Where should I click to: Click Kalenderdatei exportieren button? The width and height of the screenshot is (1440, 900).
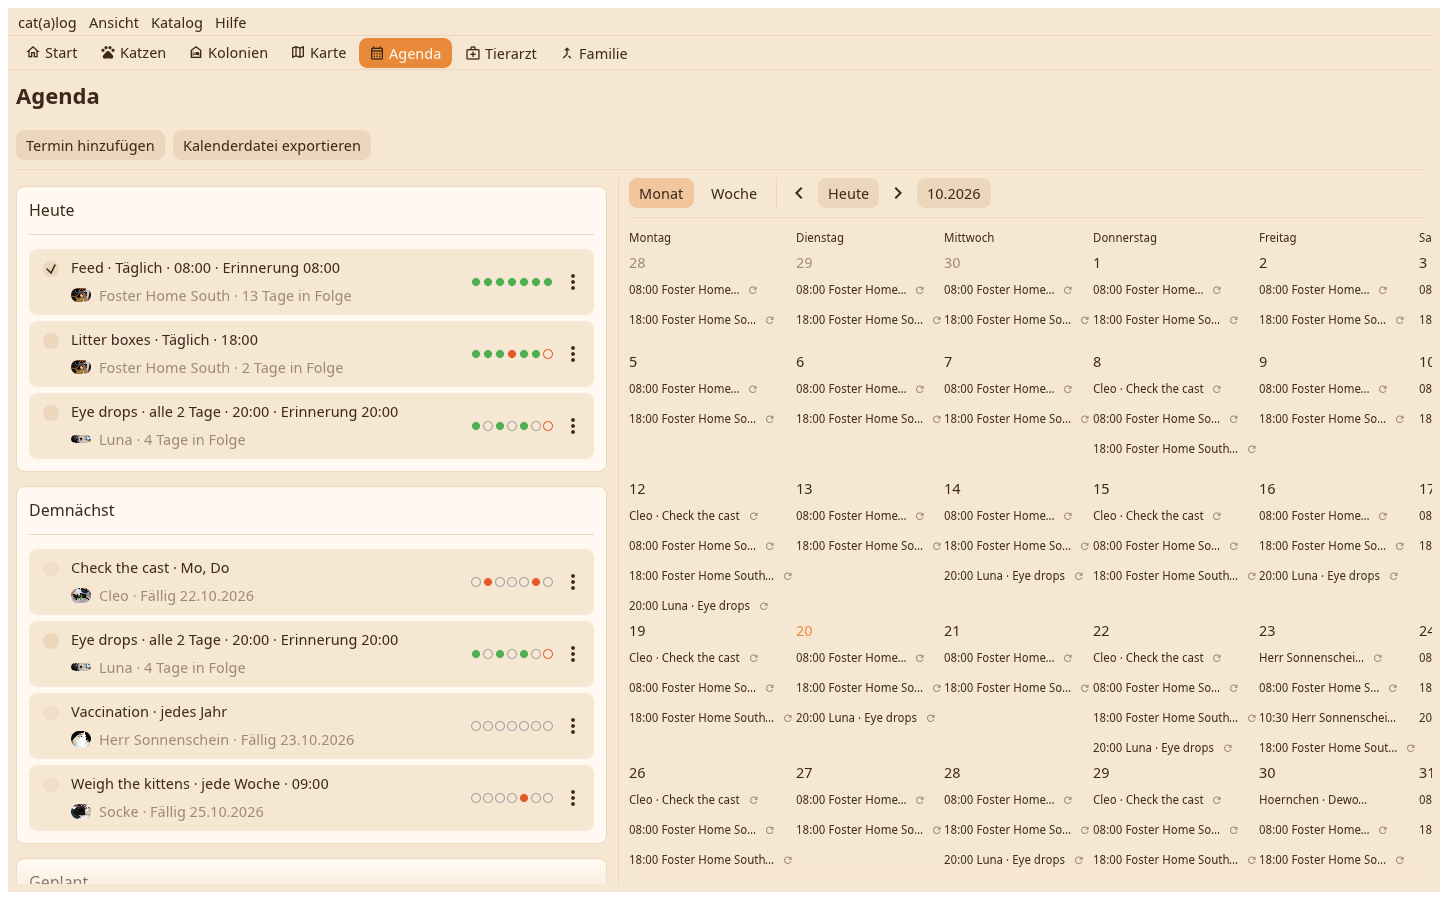[272, 145]
